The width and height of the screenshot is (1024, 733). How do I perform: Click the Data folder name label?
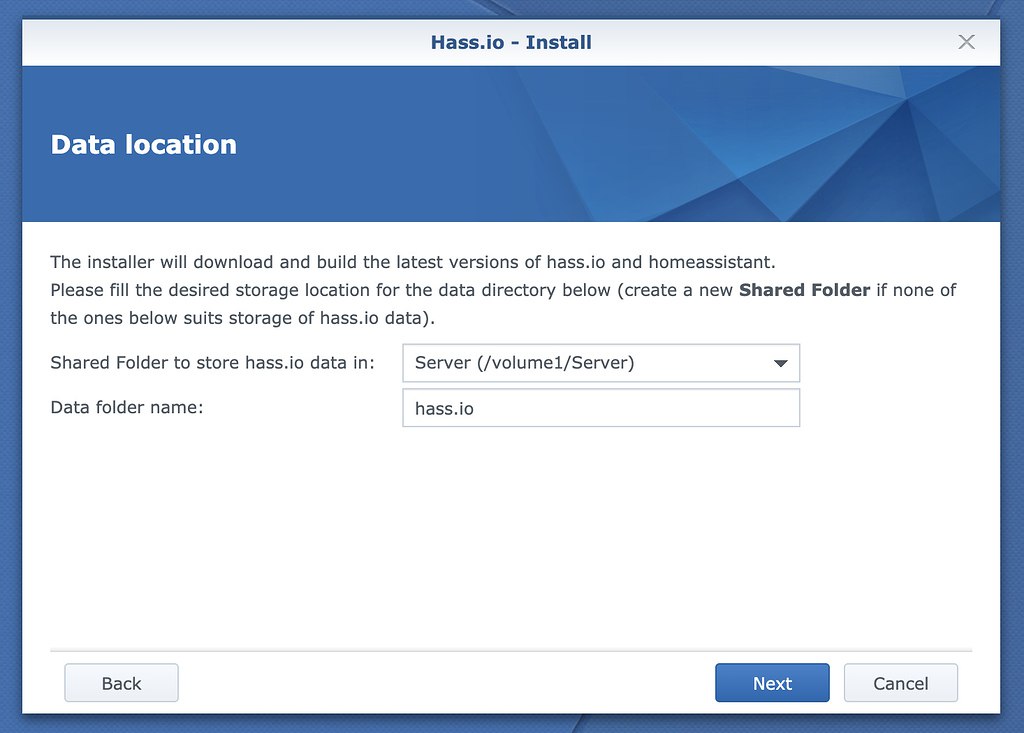[x=127, y=407]
